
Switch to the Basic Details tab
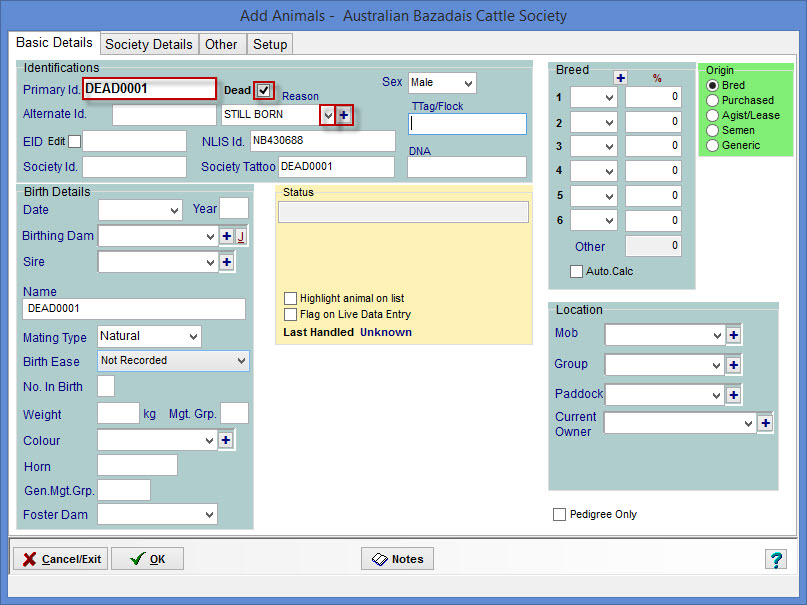tap(54, 43)
